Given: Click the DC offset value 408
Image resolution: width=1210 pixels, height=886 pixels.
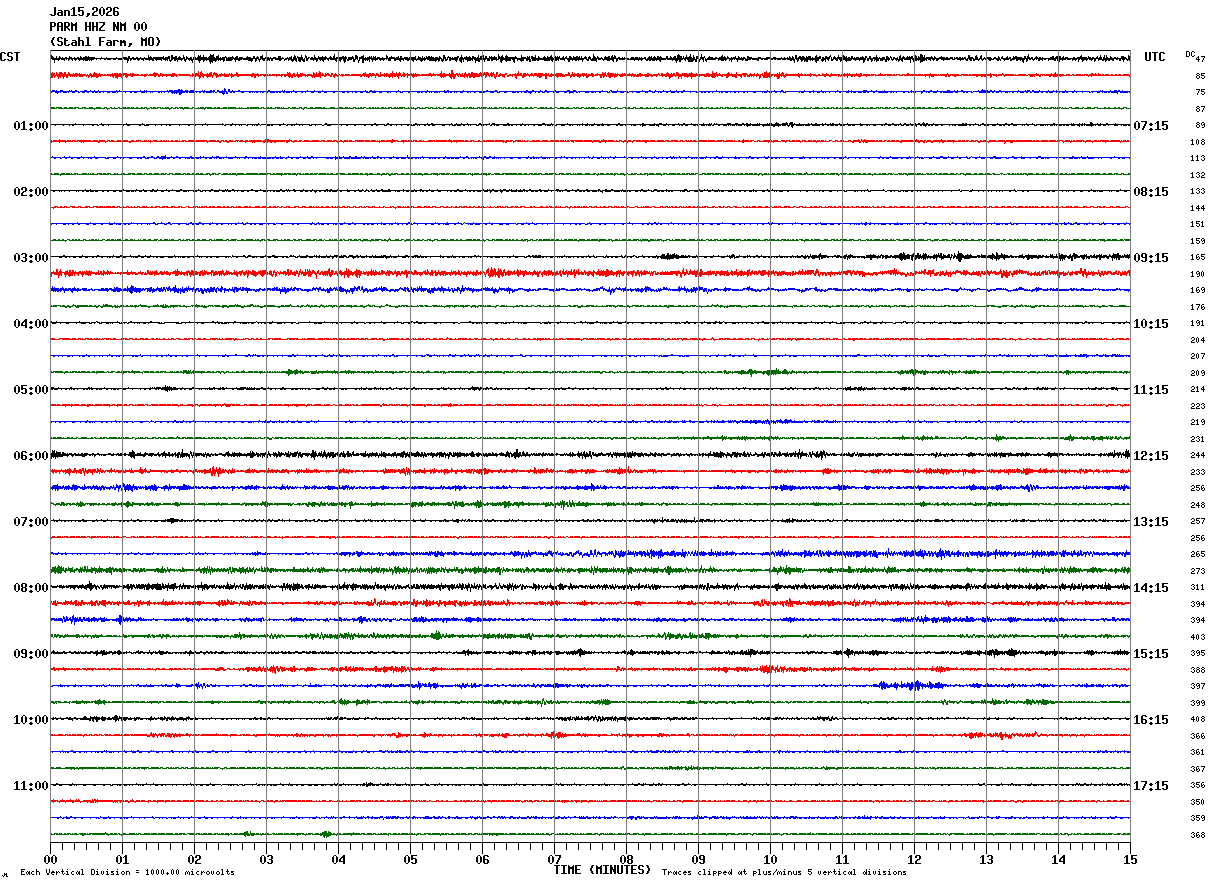Looking at the screenshot, I should pyautogui.click(x=1198, y=720).
